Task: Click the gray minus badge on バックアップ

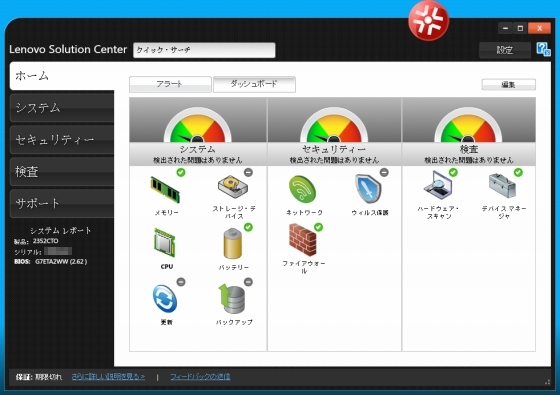Action: [248, 282]
